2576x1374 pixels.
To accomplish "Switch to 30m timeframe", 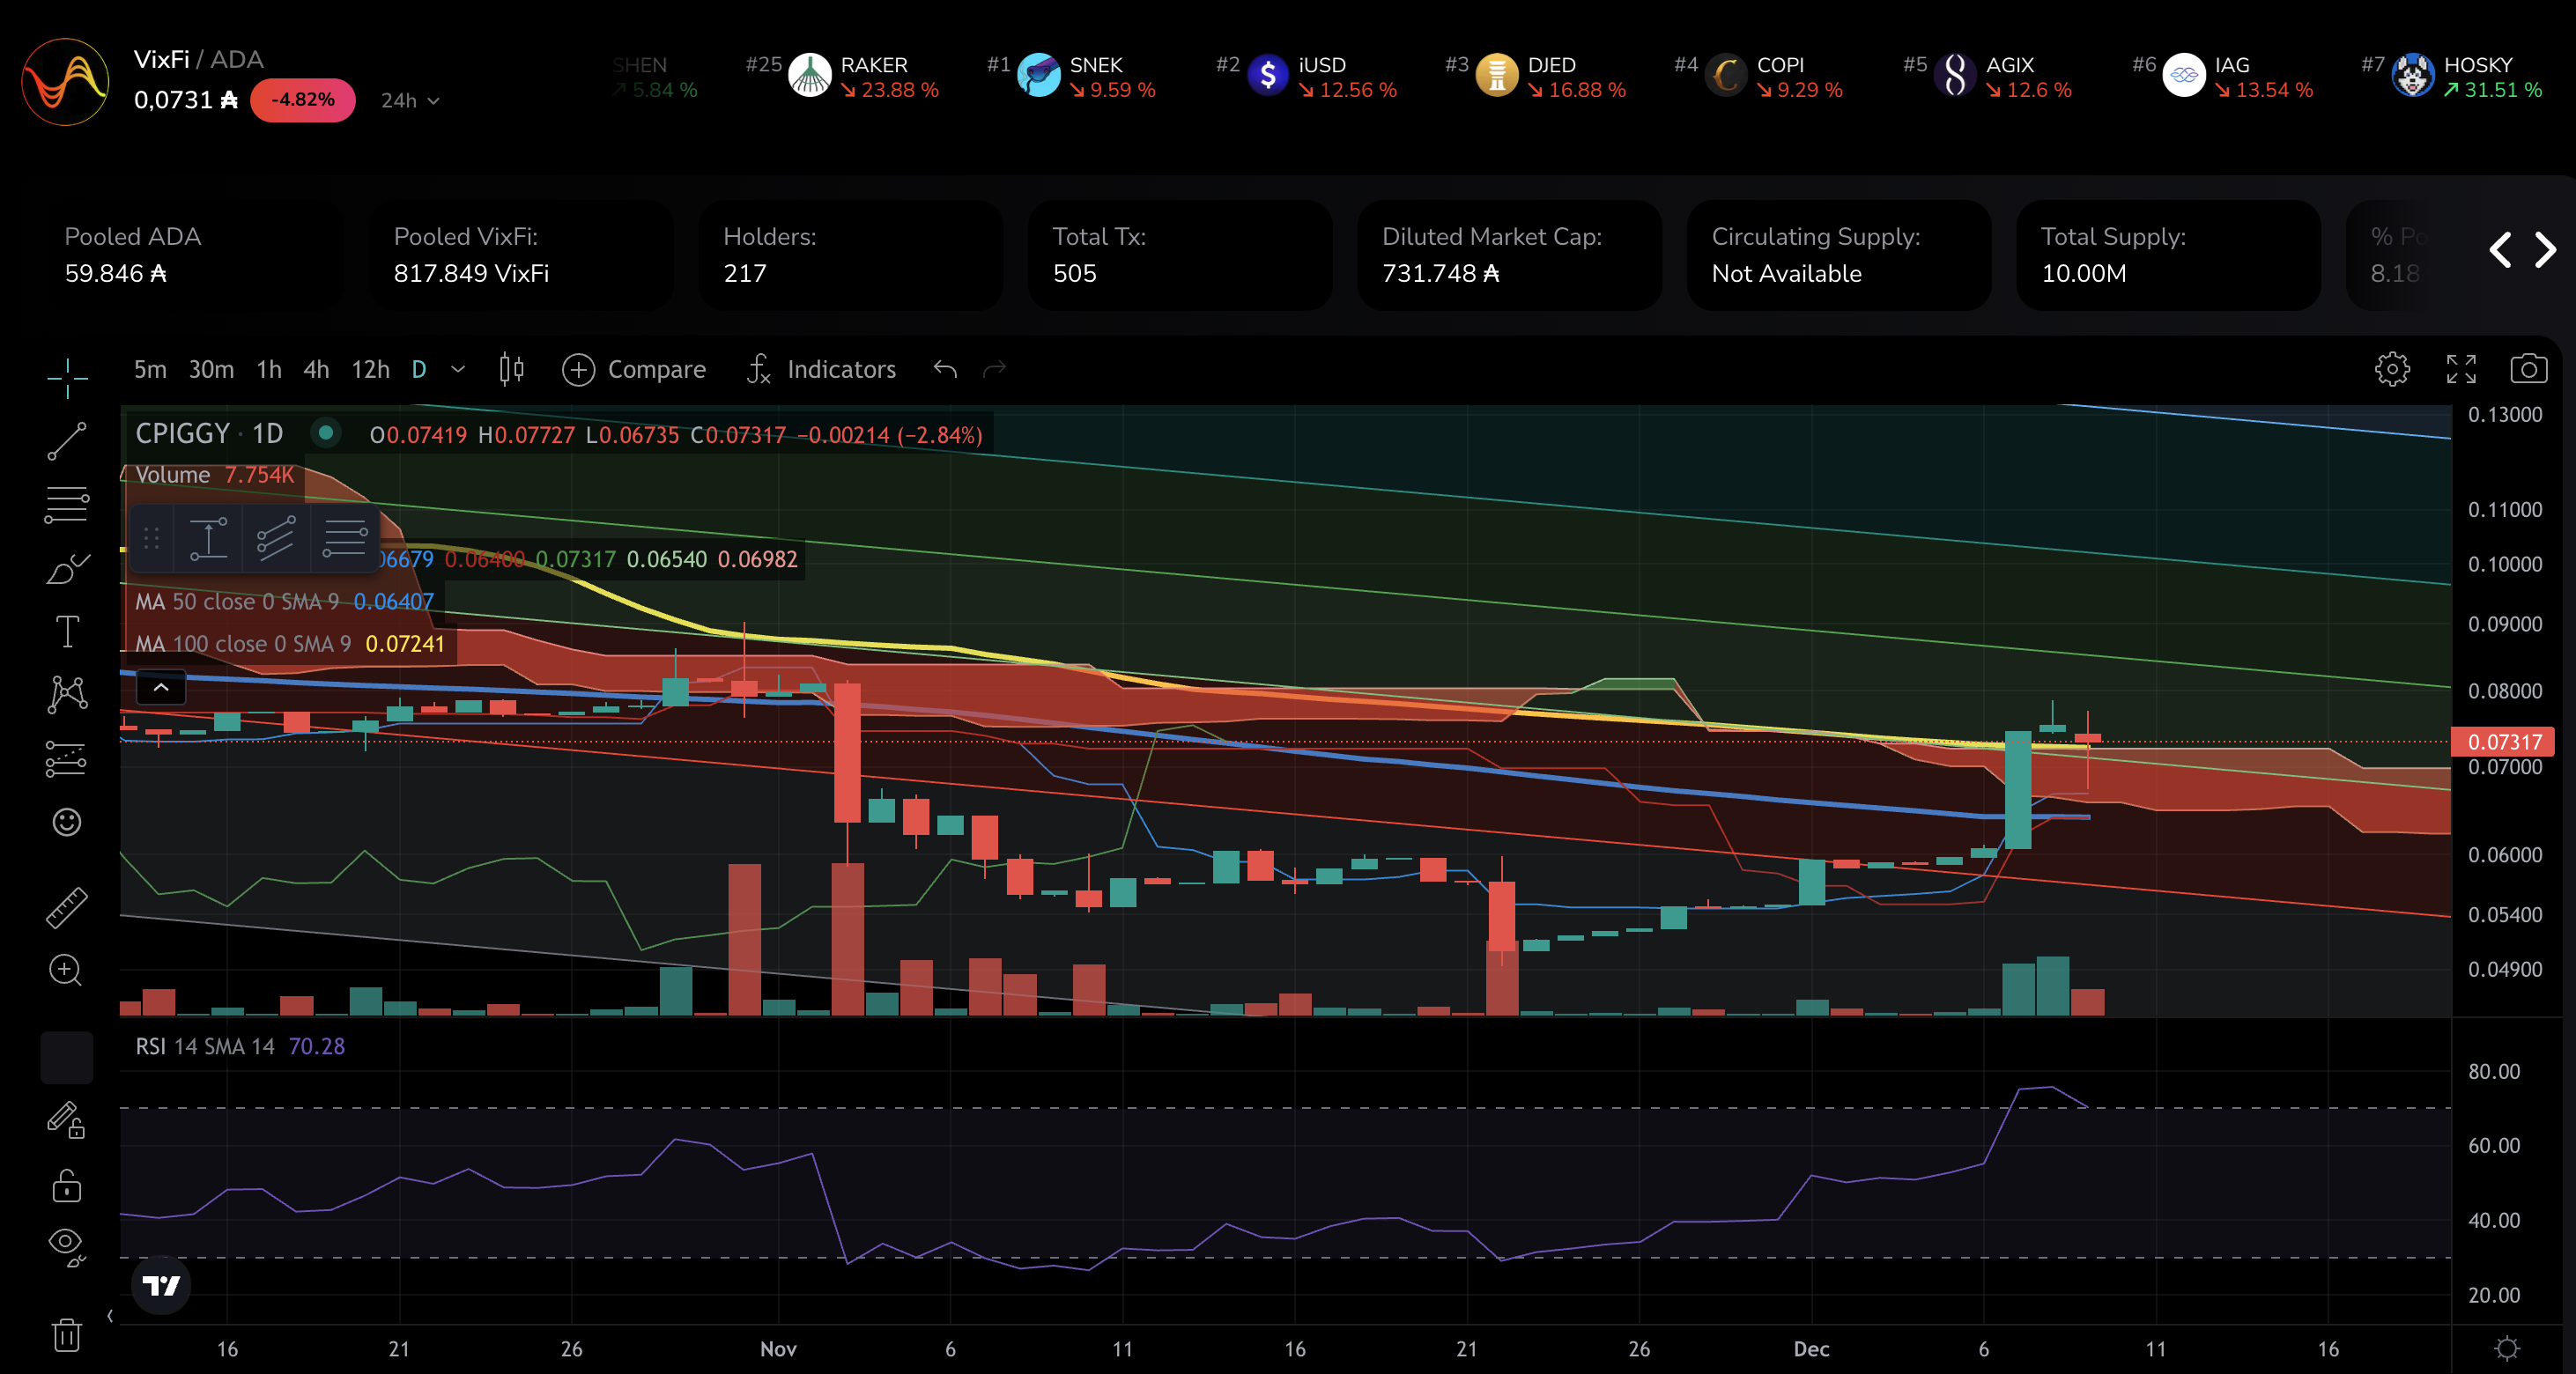I will pos(211,370).
